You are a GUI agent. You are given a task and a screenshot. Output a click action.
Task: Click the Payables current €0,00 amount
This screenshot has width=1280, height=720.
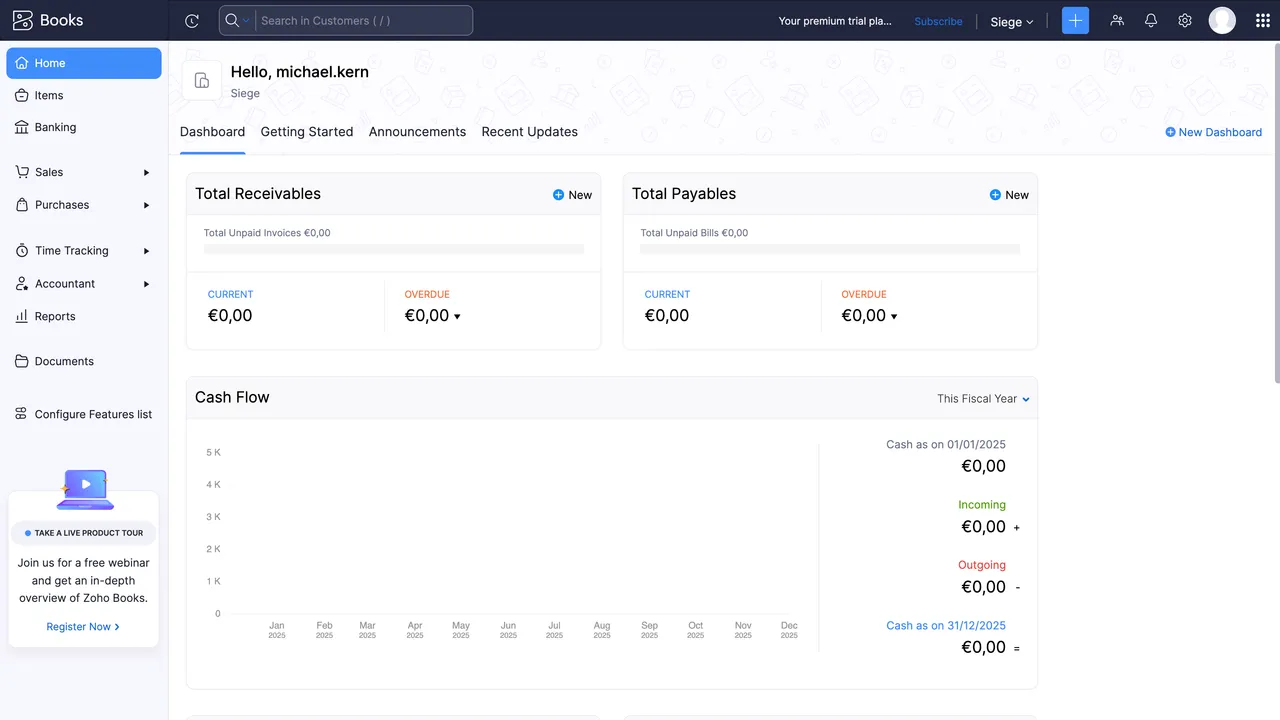667,316
